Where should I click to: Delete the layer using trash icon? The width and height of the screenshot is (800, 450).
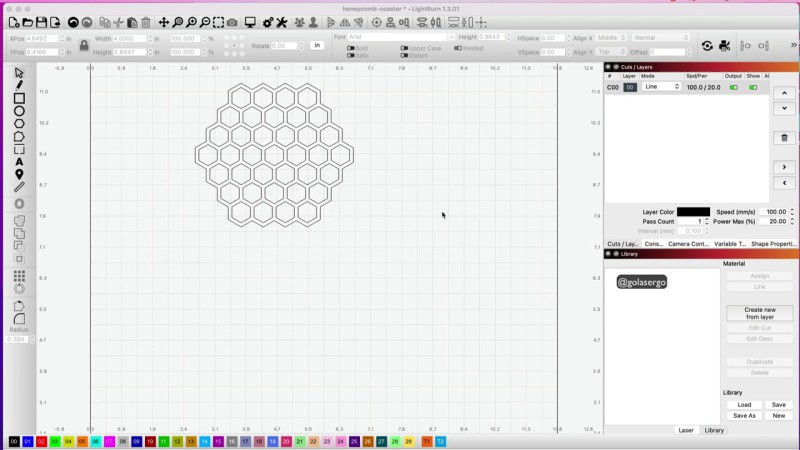tap(785, 138)
